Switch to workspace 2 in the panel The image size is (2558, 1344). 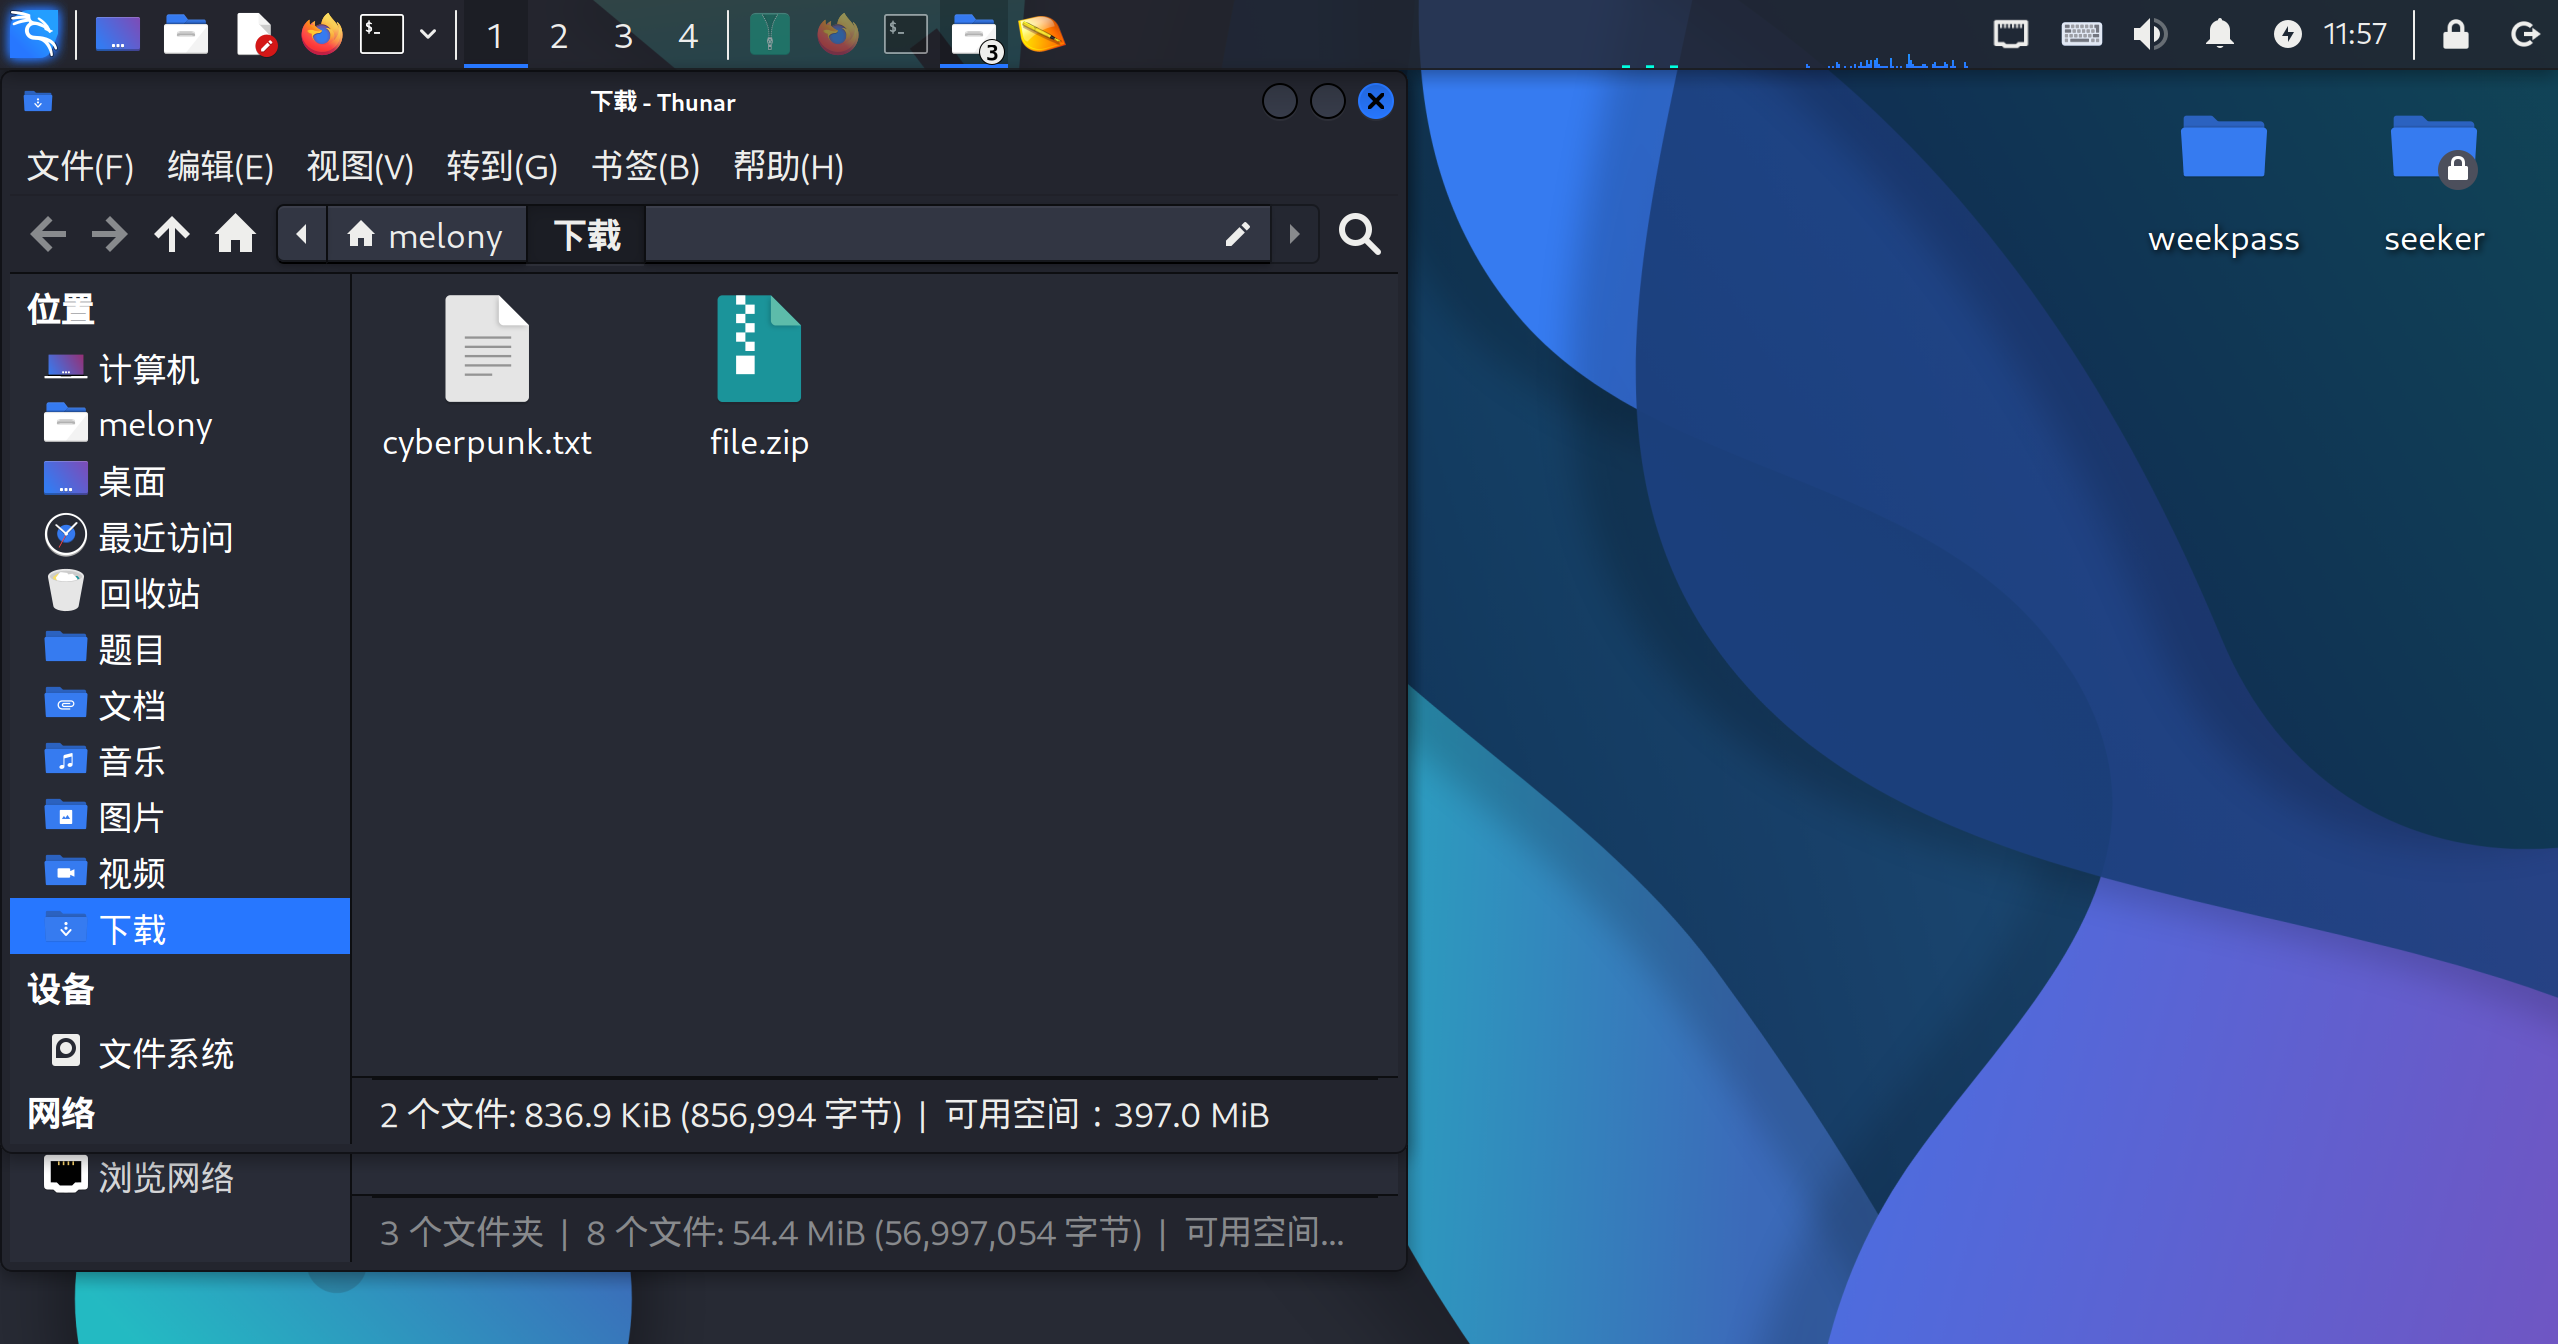click(559, 37)
